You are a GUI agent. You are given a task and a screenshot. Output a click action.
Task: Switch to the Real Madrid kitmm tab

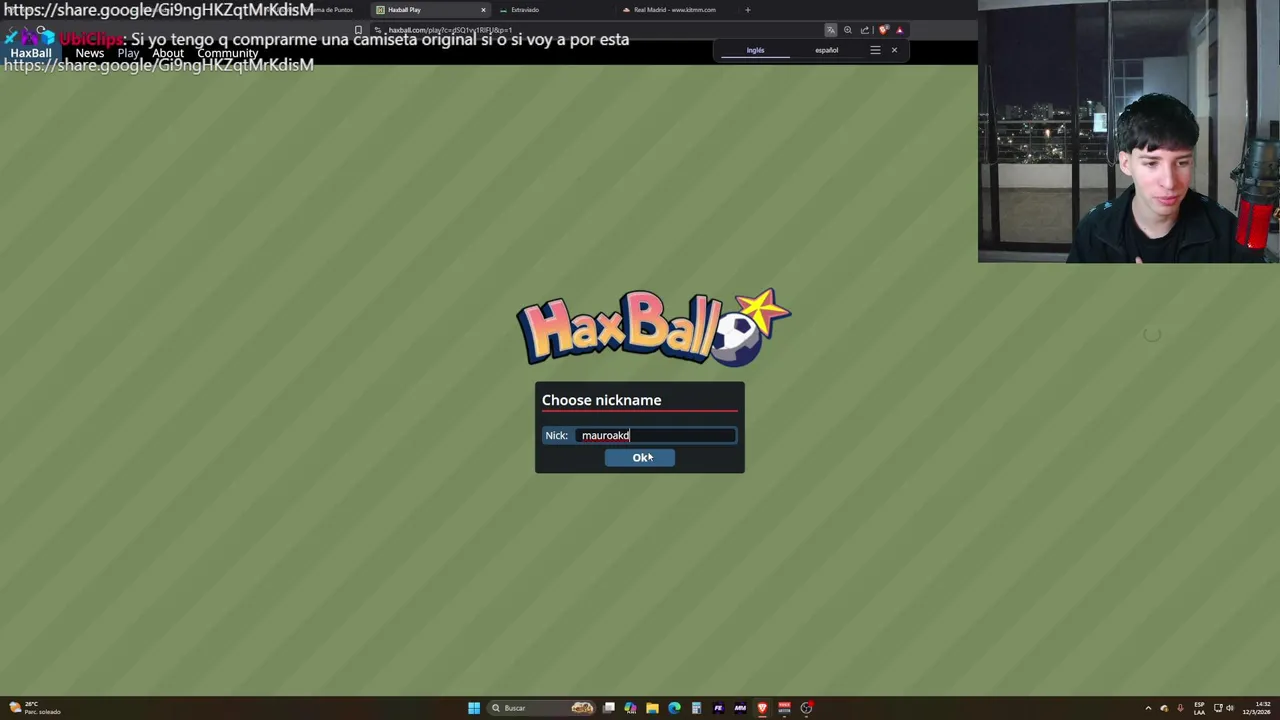pos(675,10)
